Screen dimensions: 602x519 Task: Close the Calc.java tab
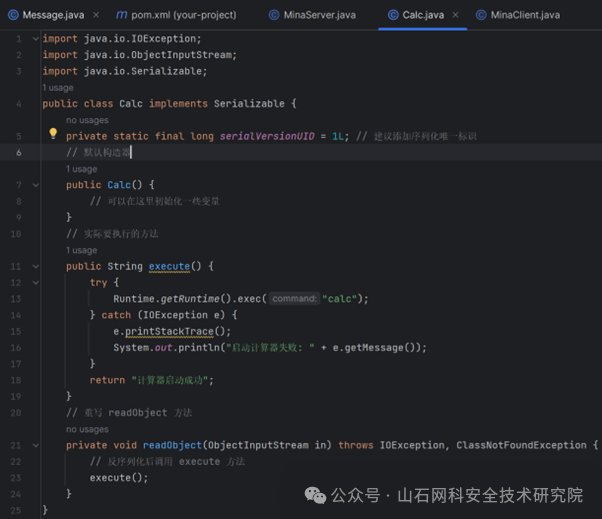coord(455,15)
